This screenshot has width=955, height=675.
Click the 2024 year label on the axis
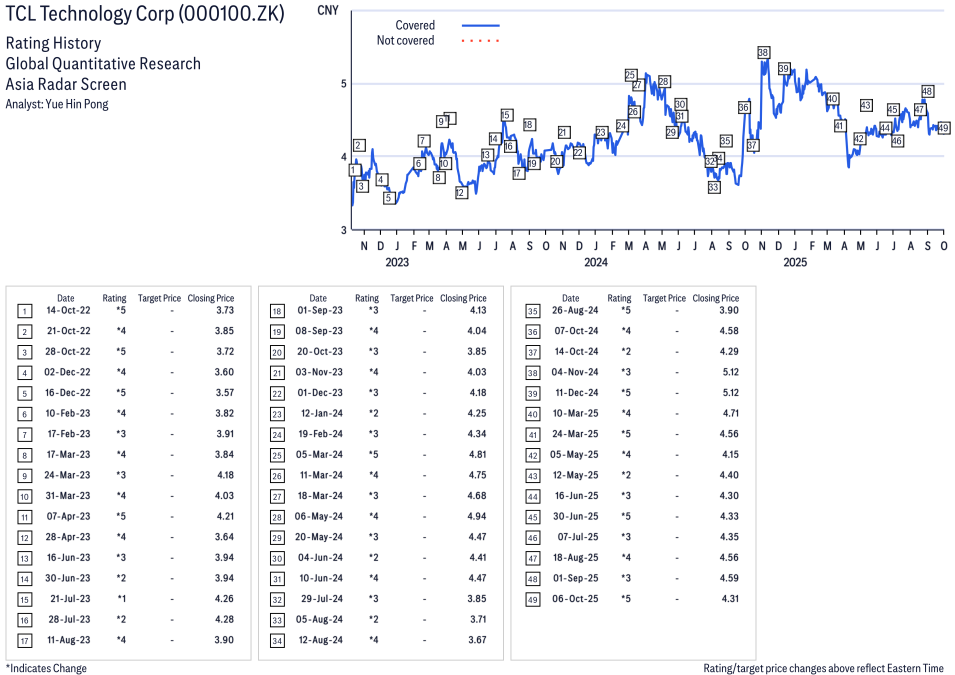point(596,263)
